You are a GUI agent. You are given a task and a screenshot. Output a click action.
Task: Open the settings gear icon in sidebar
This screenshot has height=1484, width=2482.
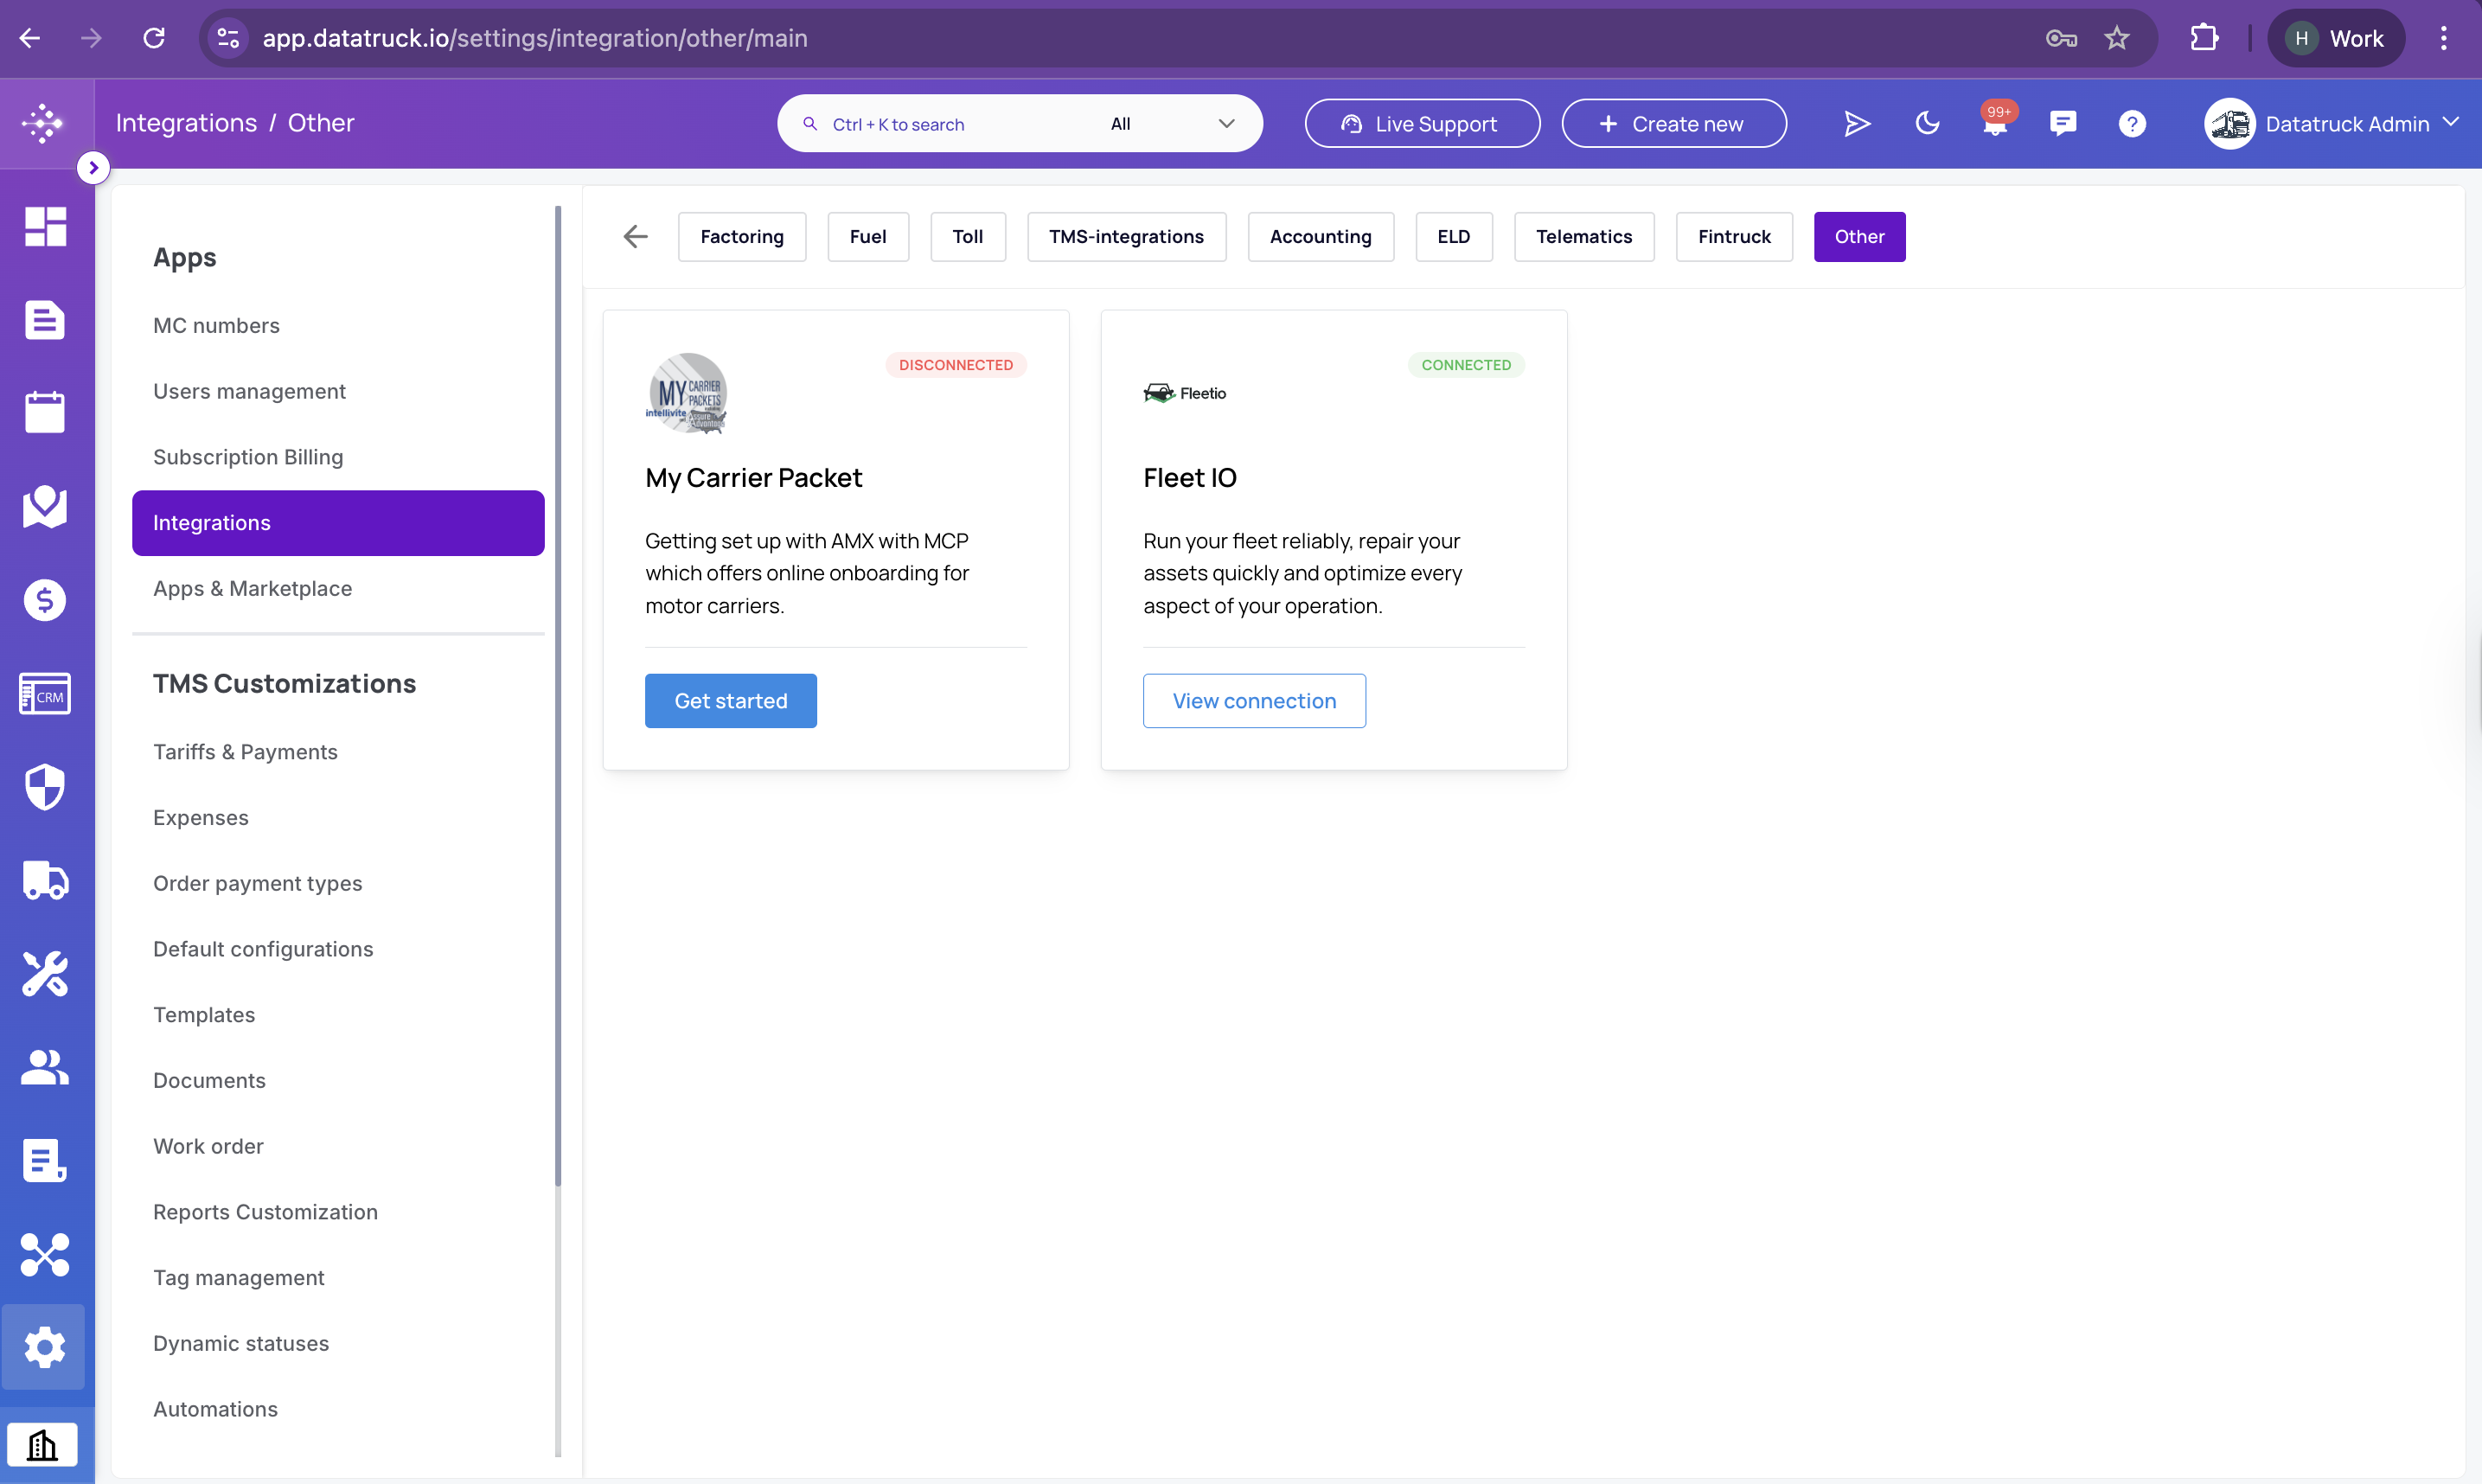(x=45, y=1348)
